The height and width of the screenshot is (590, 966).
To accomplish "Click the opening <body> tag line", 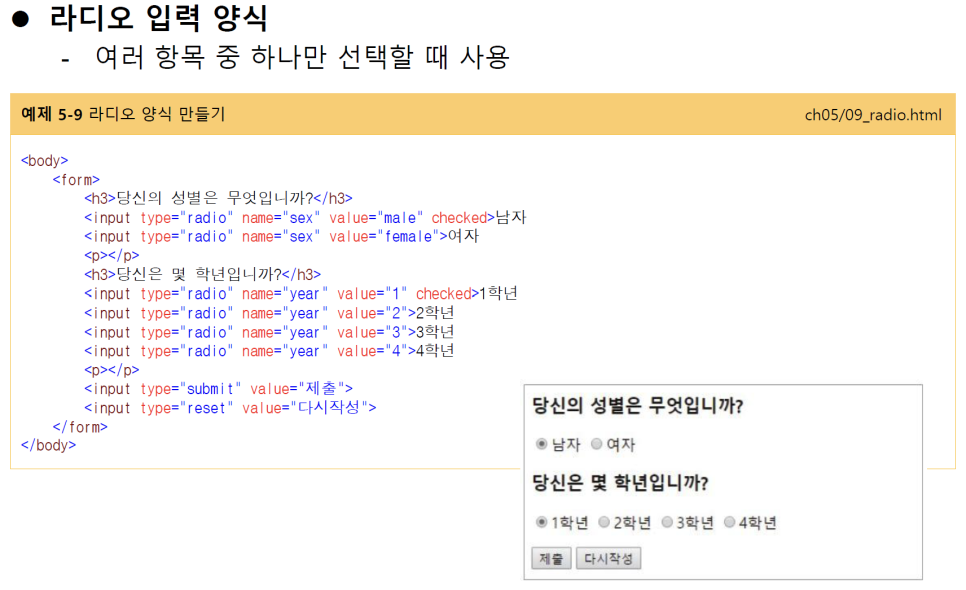I will coord(44,161).
